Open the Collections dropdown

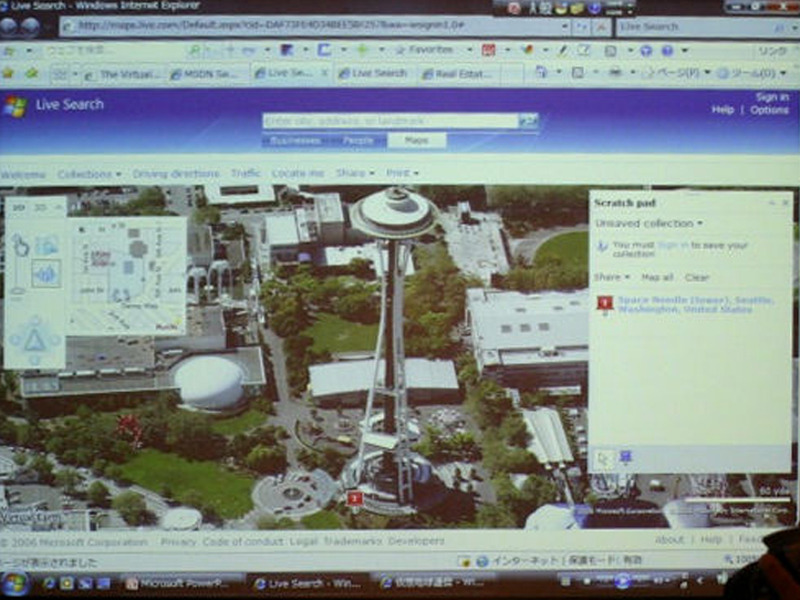pos(89,174)
